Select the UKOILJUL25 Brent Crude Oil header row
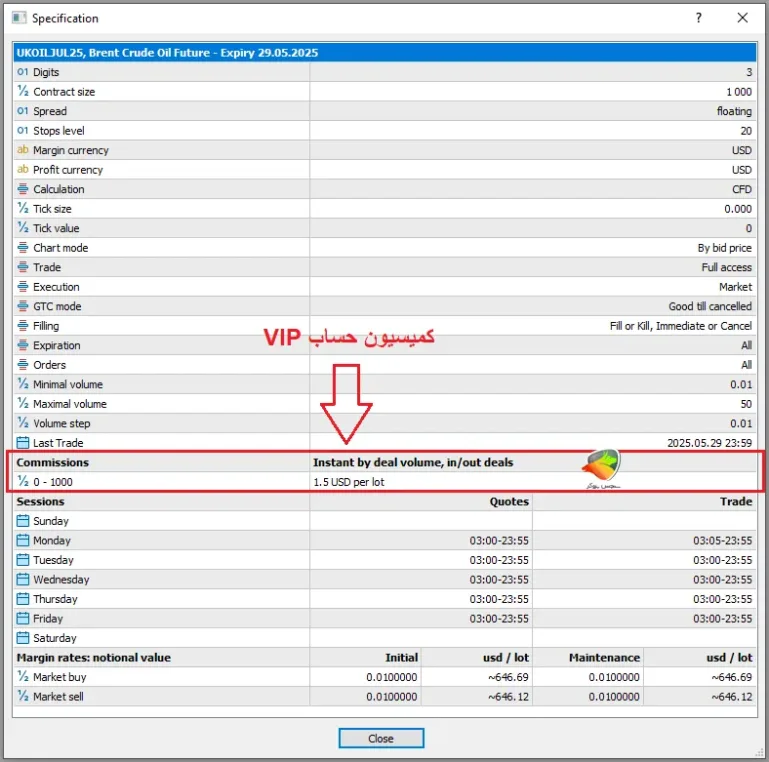This screenshot has height=762, width=769. point(385,52)
